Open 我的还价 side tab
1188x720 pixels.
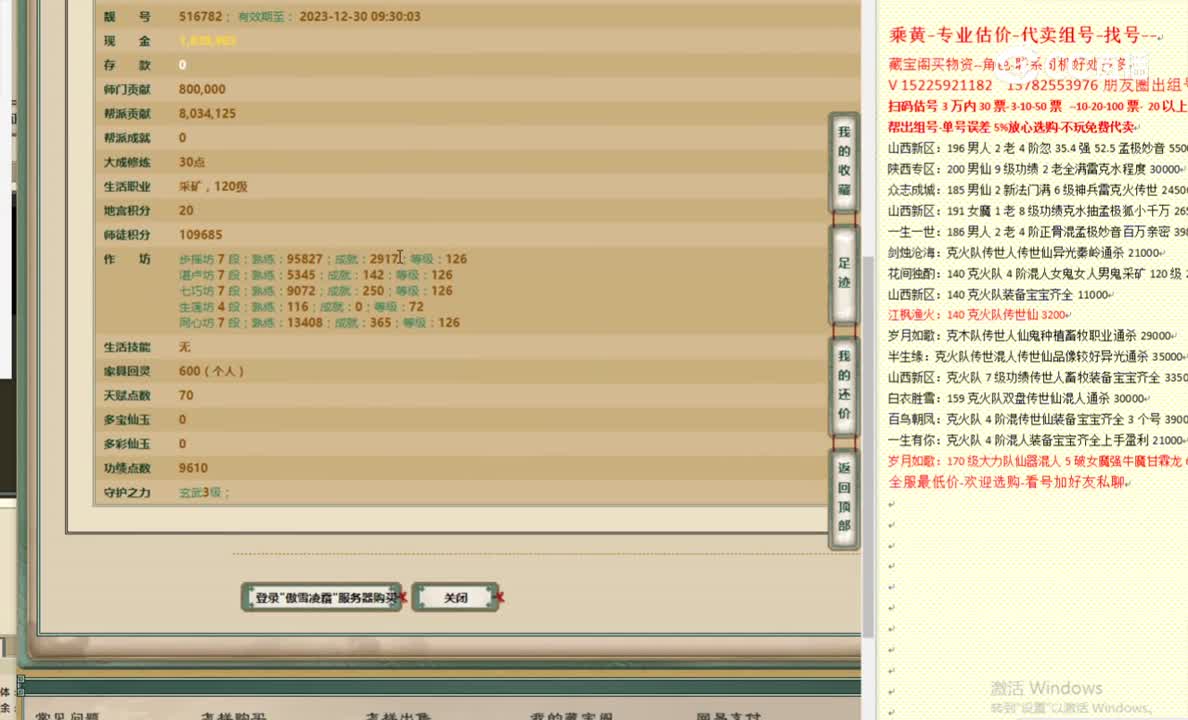[x=844, y=386]
